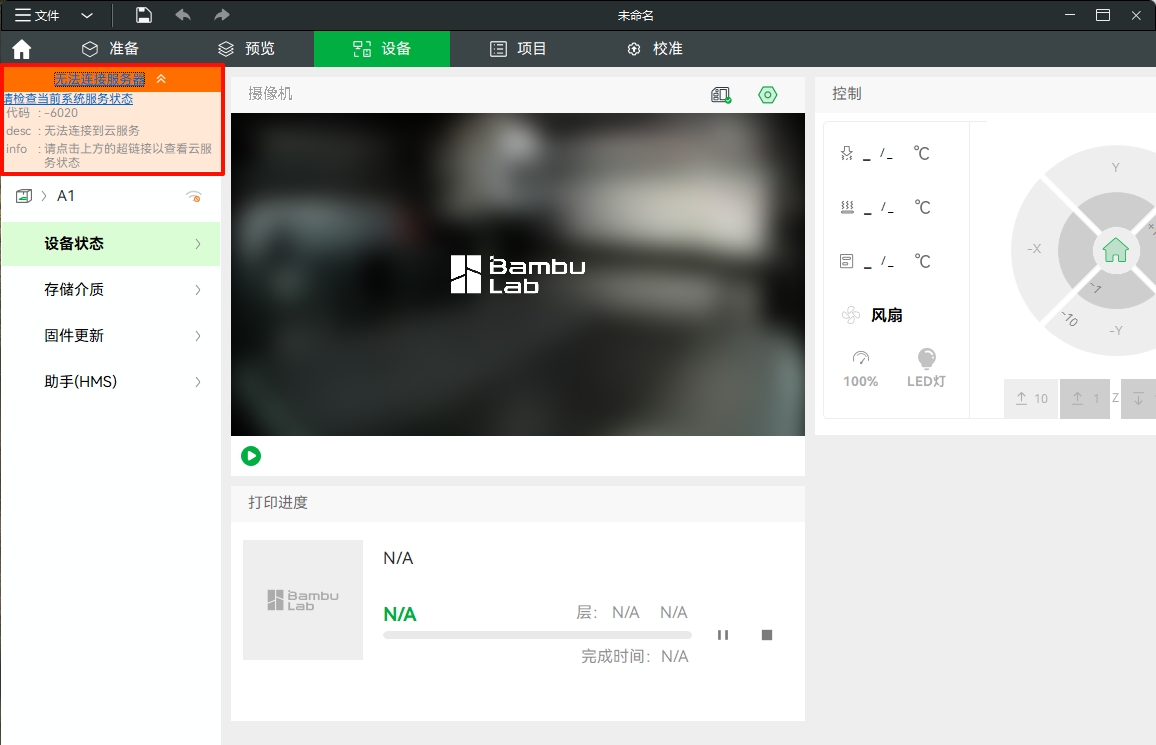Collapse the 无法连接服务器 error banner
This screenshot has height=745, width=1156.
point(161,79)
